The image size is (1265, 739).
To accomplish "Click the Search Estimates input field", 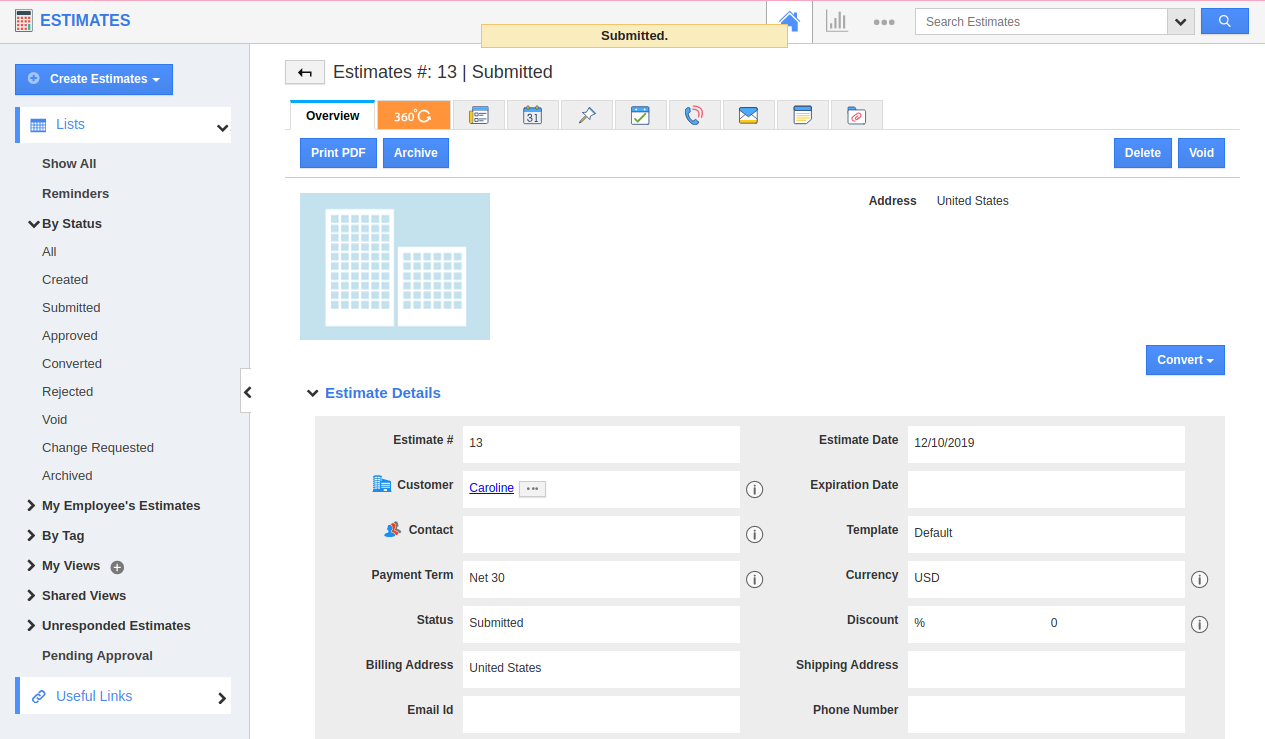I will coord(1040,22).
